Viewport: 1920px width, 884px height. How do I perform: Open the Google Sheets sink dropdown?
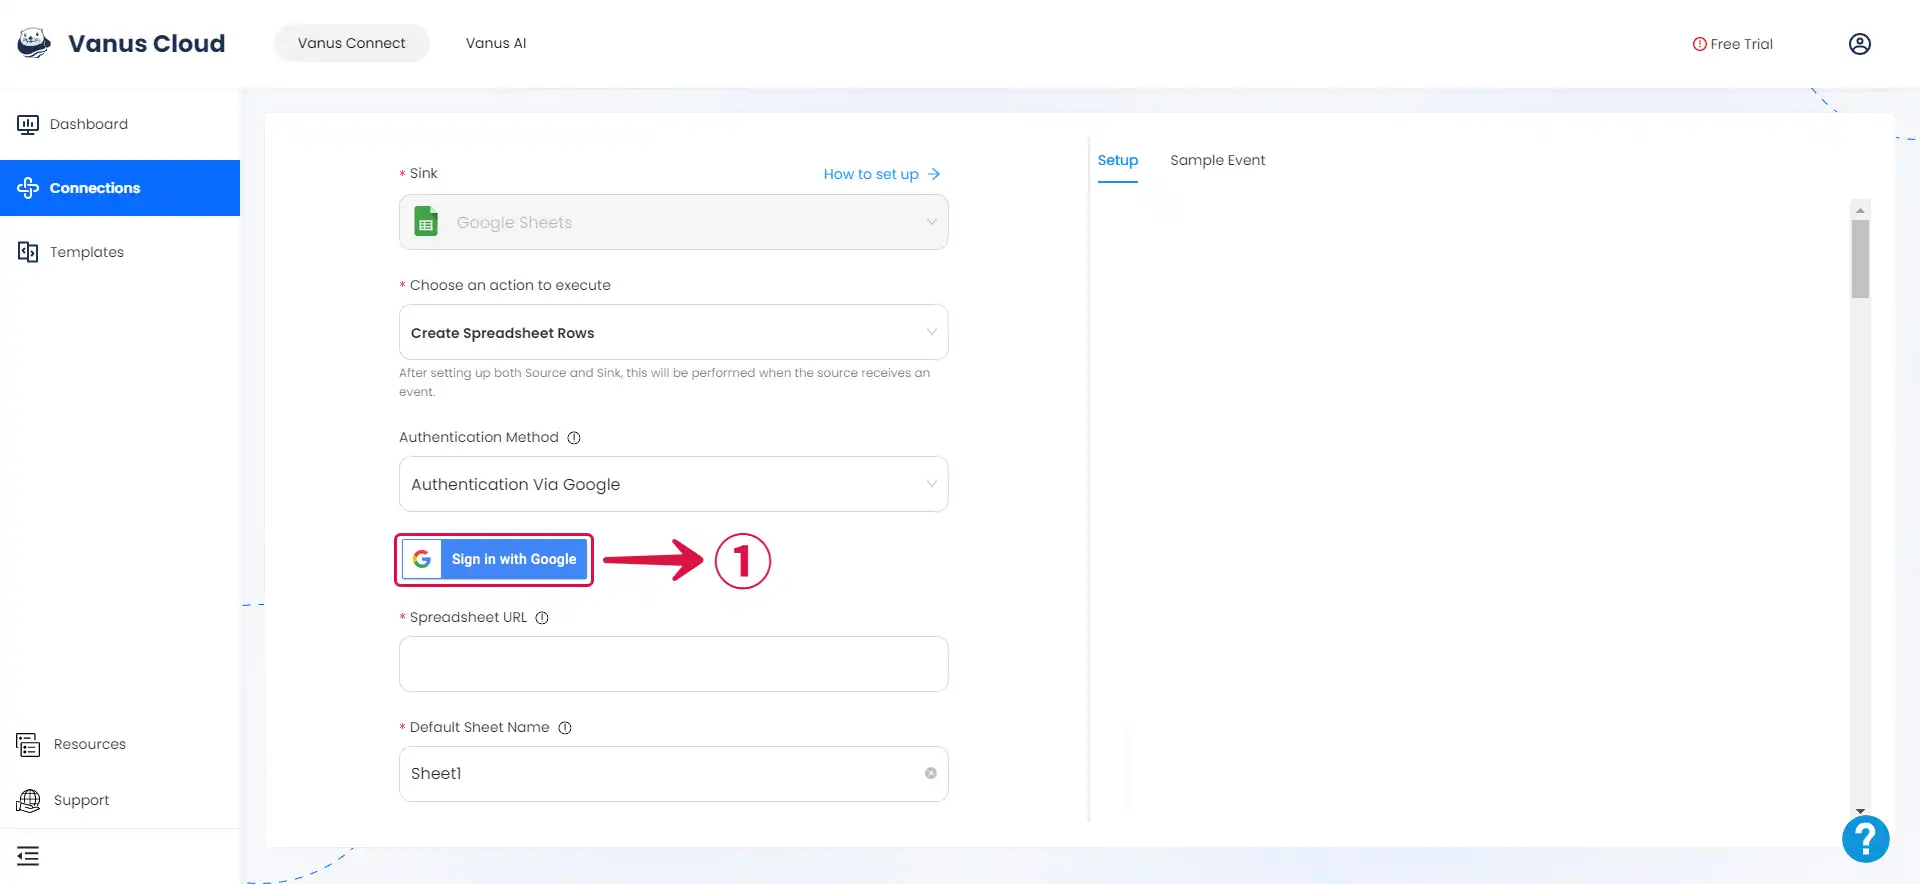[x=673, y=222]
